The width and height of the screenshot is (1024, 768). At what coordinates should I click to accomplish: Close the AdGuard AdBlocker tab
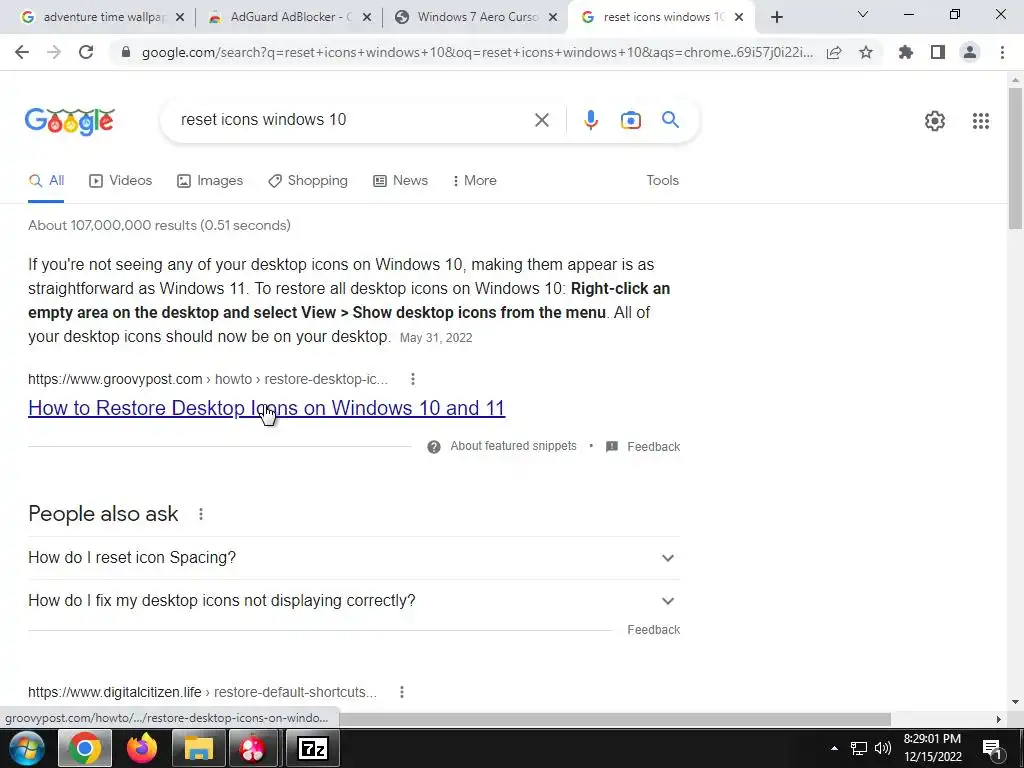367,18
